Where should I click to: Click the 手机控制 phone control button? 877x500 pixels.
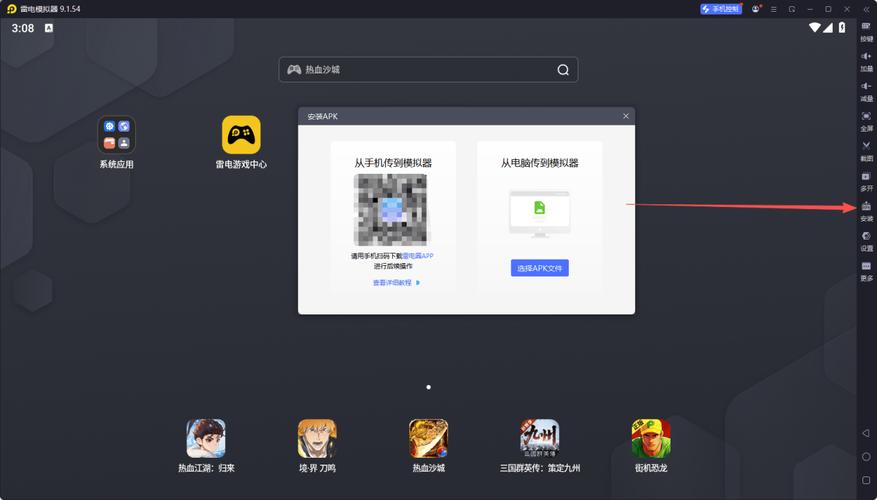(721, 9)
